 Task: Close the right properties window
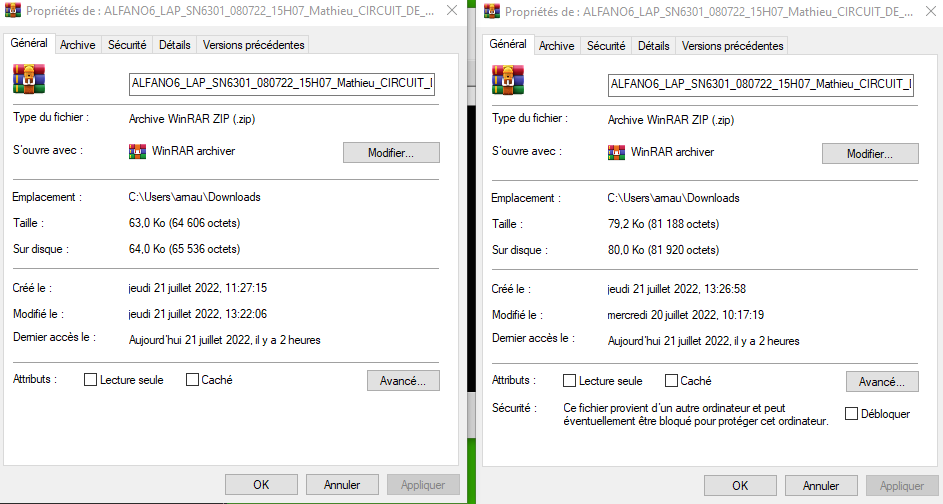click(930, 11)
